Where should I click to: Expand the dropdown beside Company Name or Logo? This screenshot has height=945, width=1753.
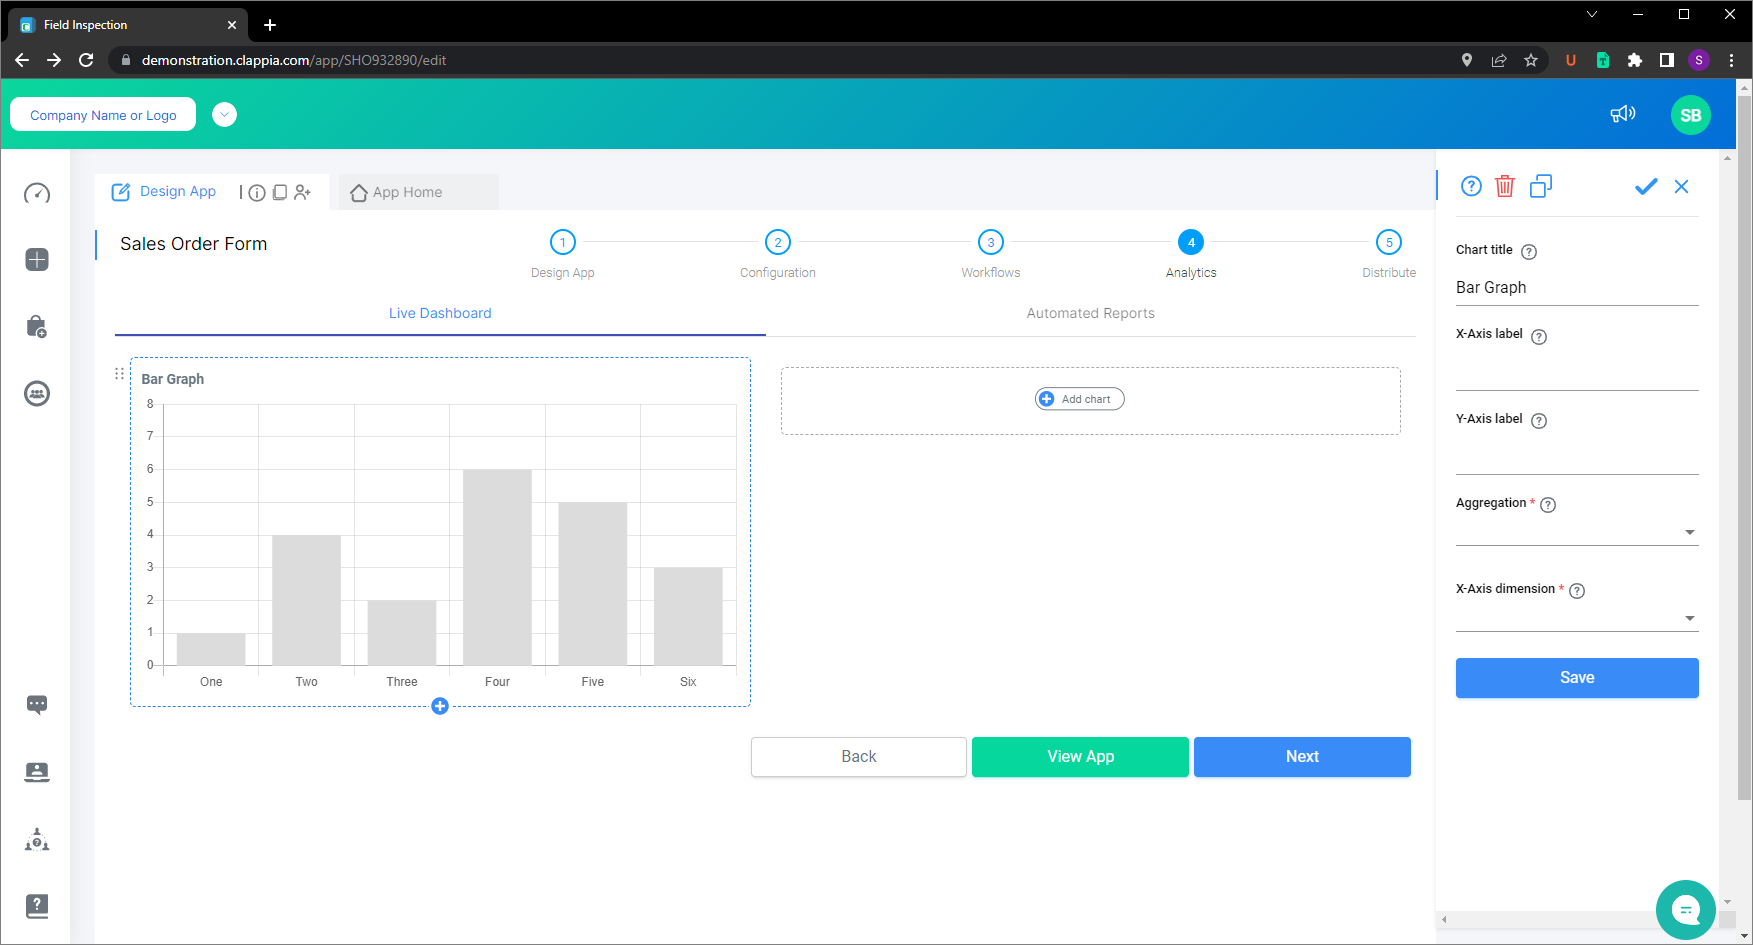[225, 115]
